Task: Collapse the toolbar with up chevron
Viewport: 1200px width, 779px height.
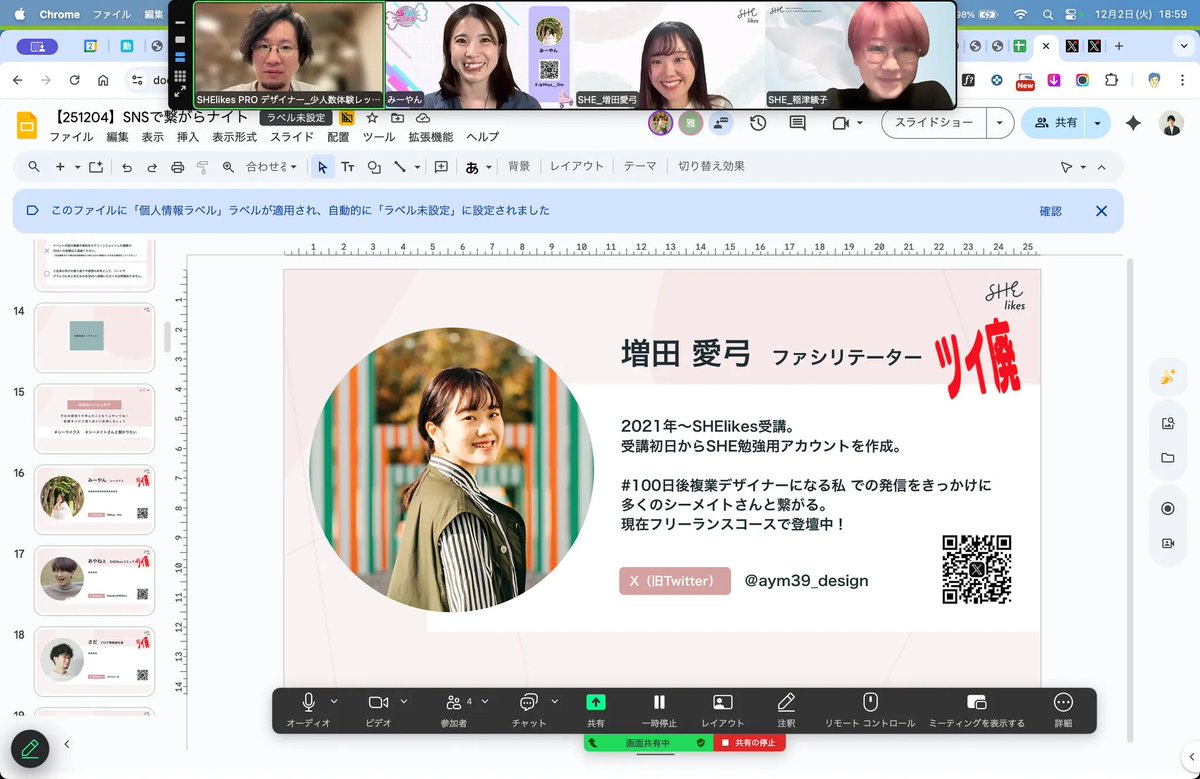Action: click(1102, 167)
